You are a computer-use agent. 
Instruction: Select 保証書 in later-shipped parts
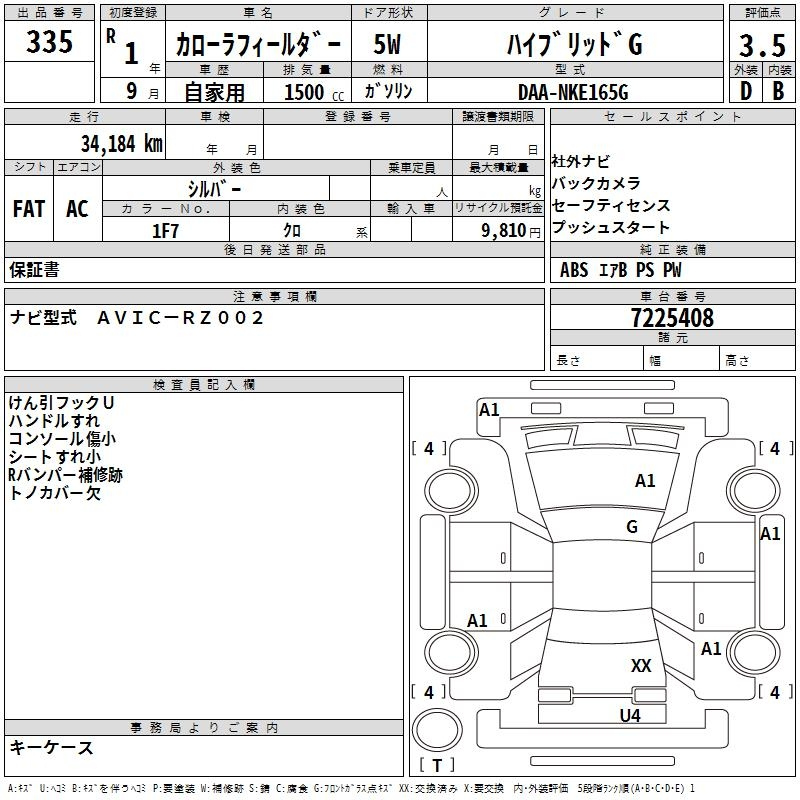tap(34, 270)
